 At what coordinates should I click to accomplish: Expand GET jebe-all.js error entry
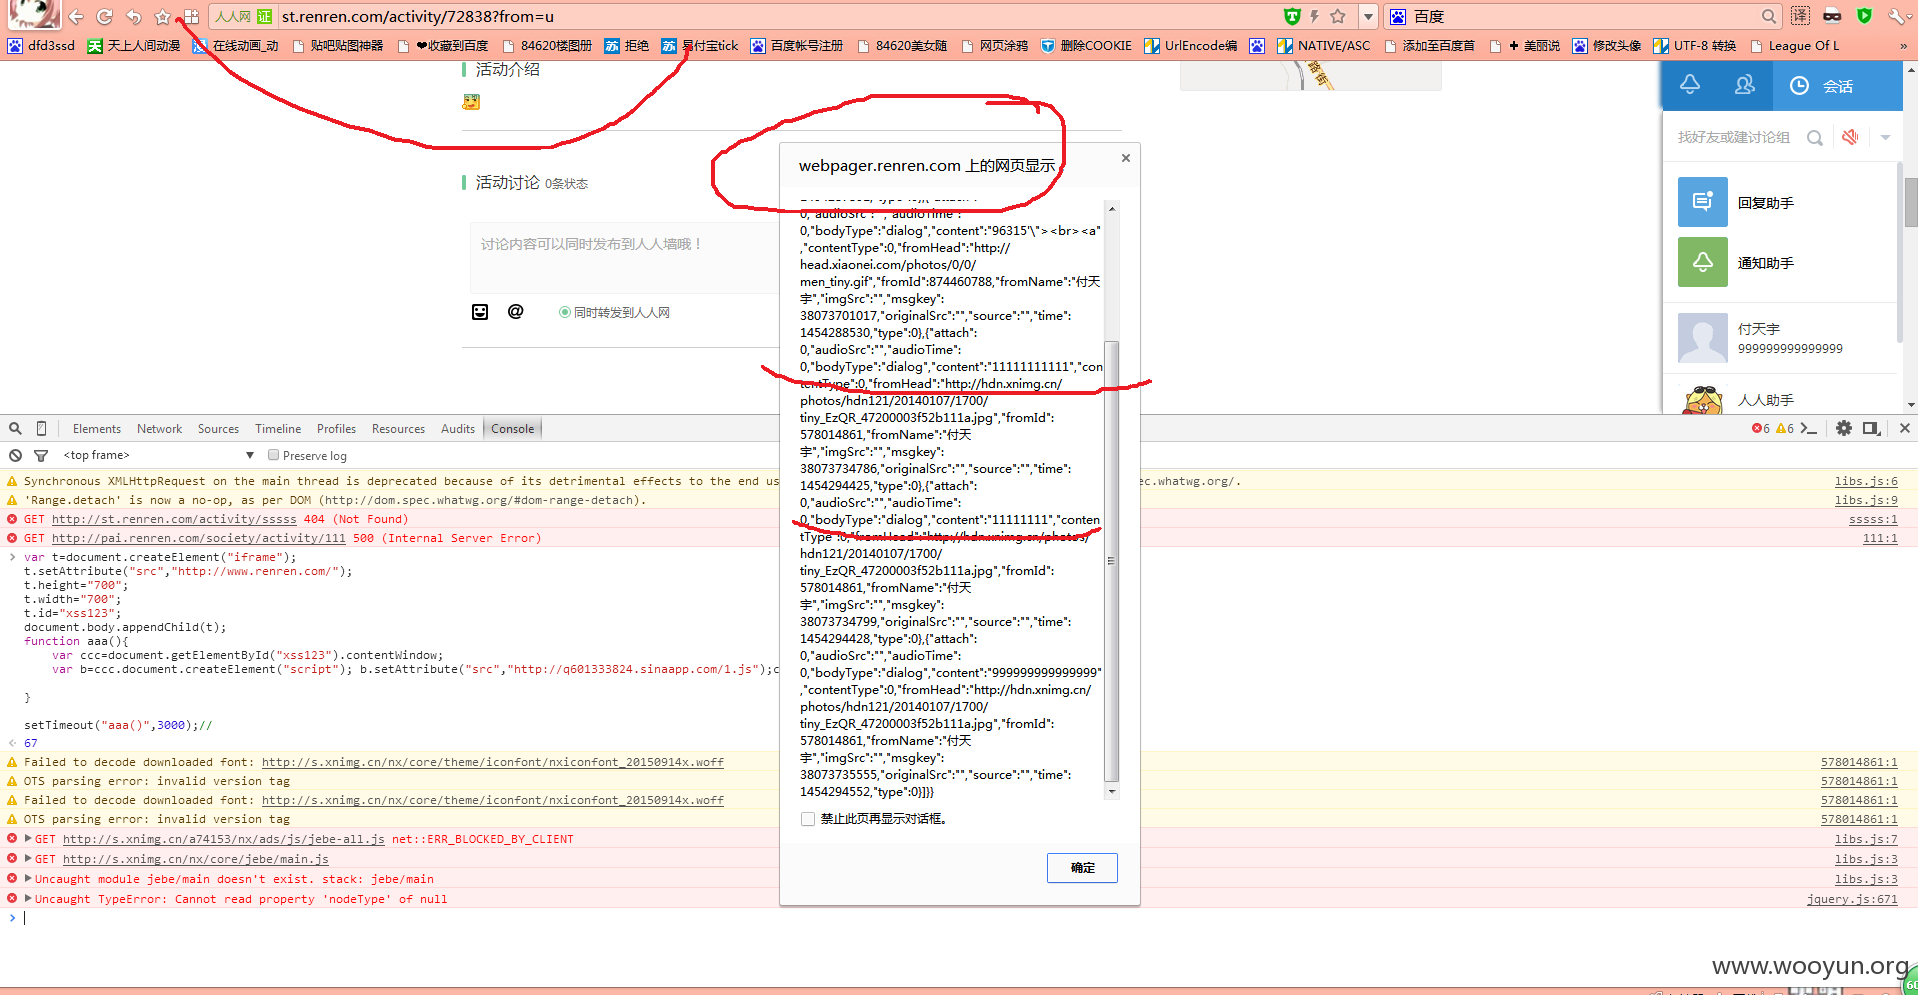pos(28,839)
